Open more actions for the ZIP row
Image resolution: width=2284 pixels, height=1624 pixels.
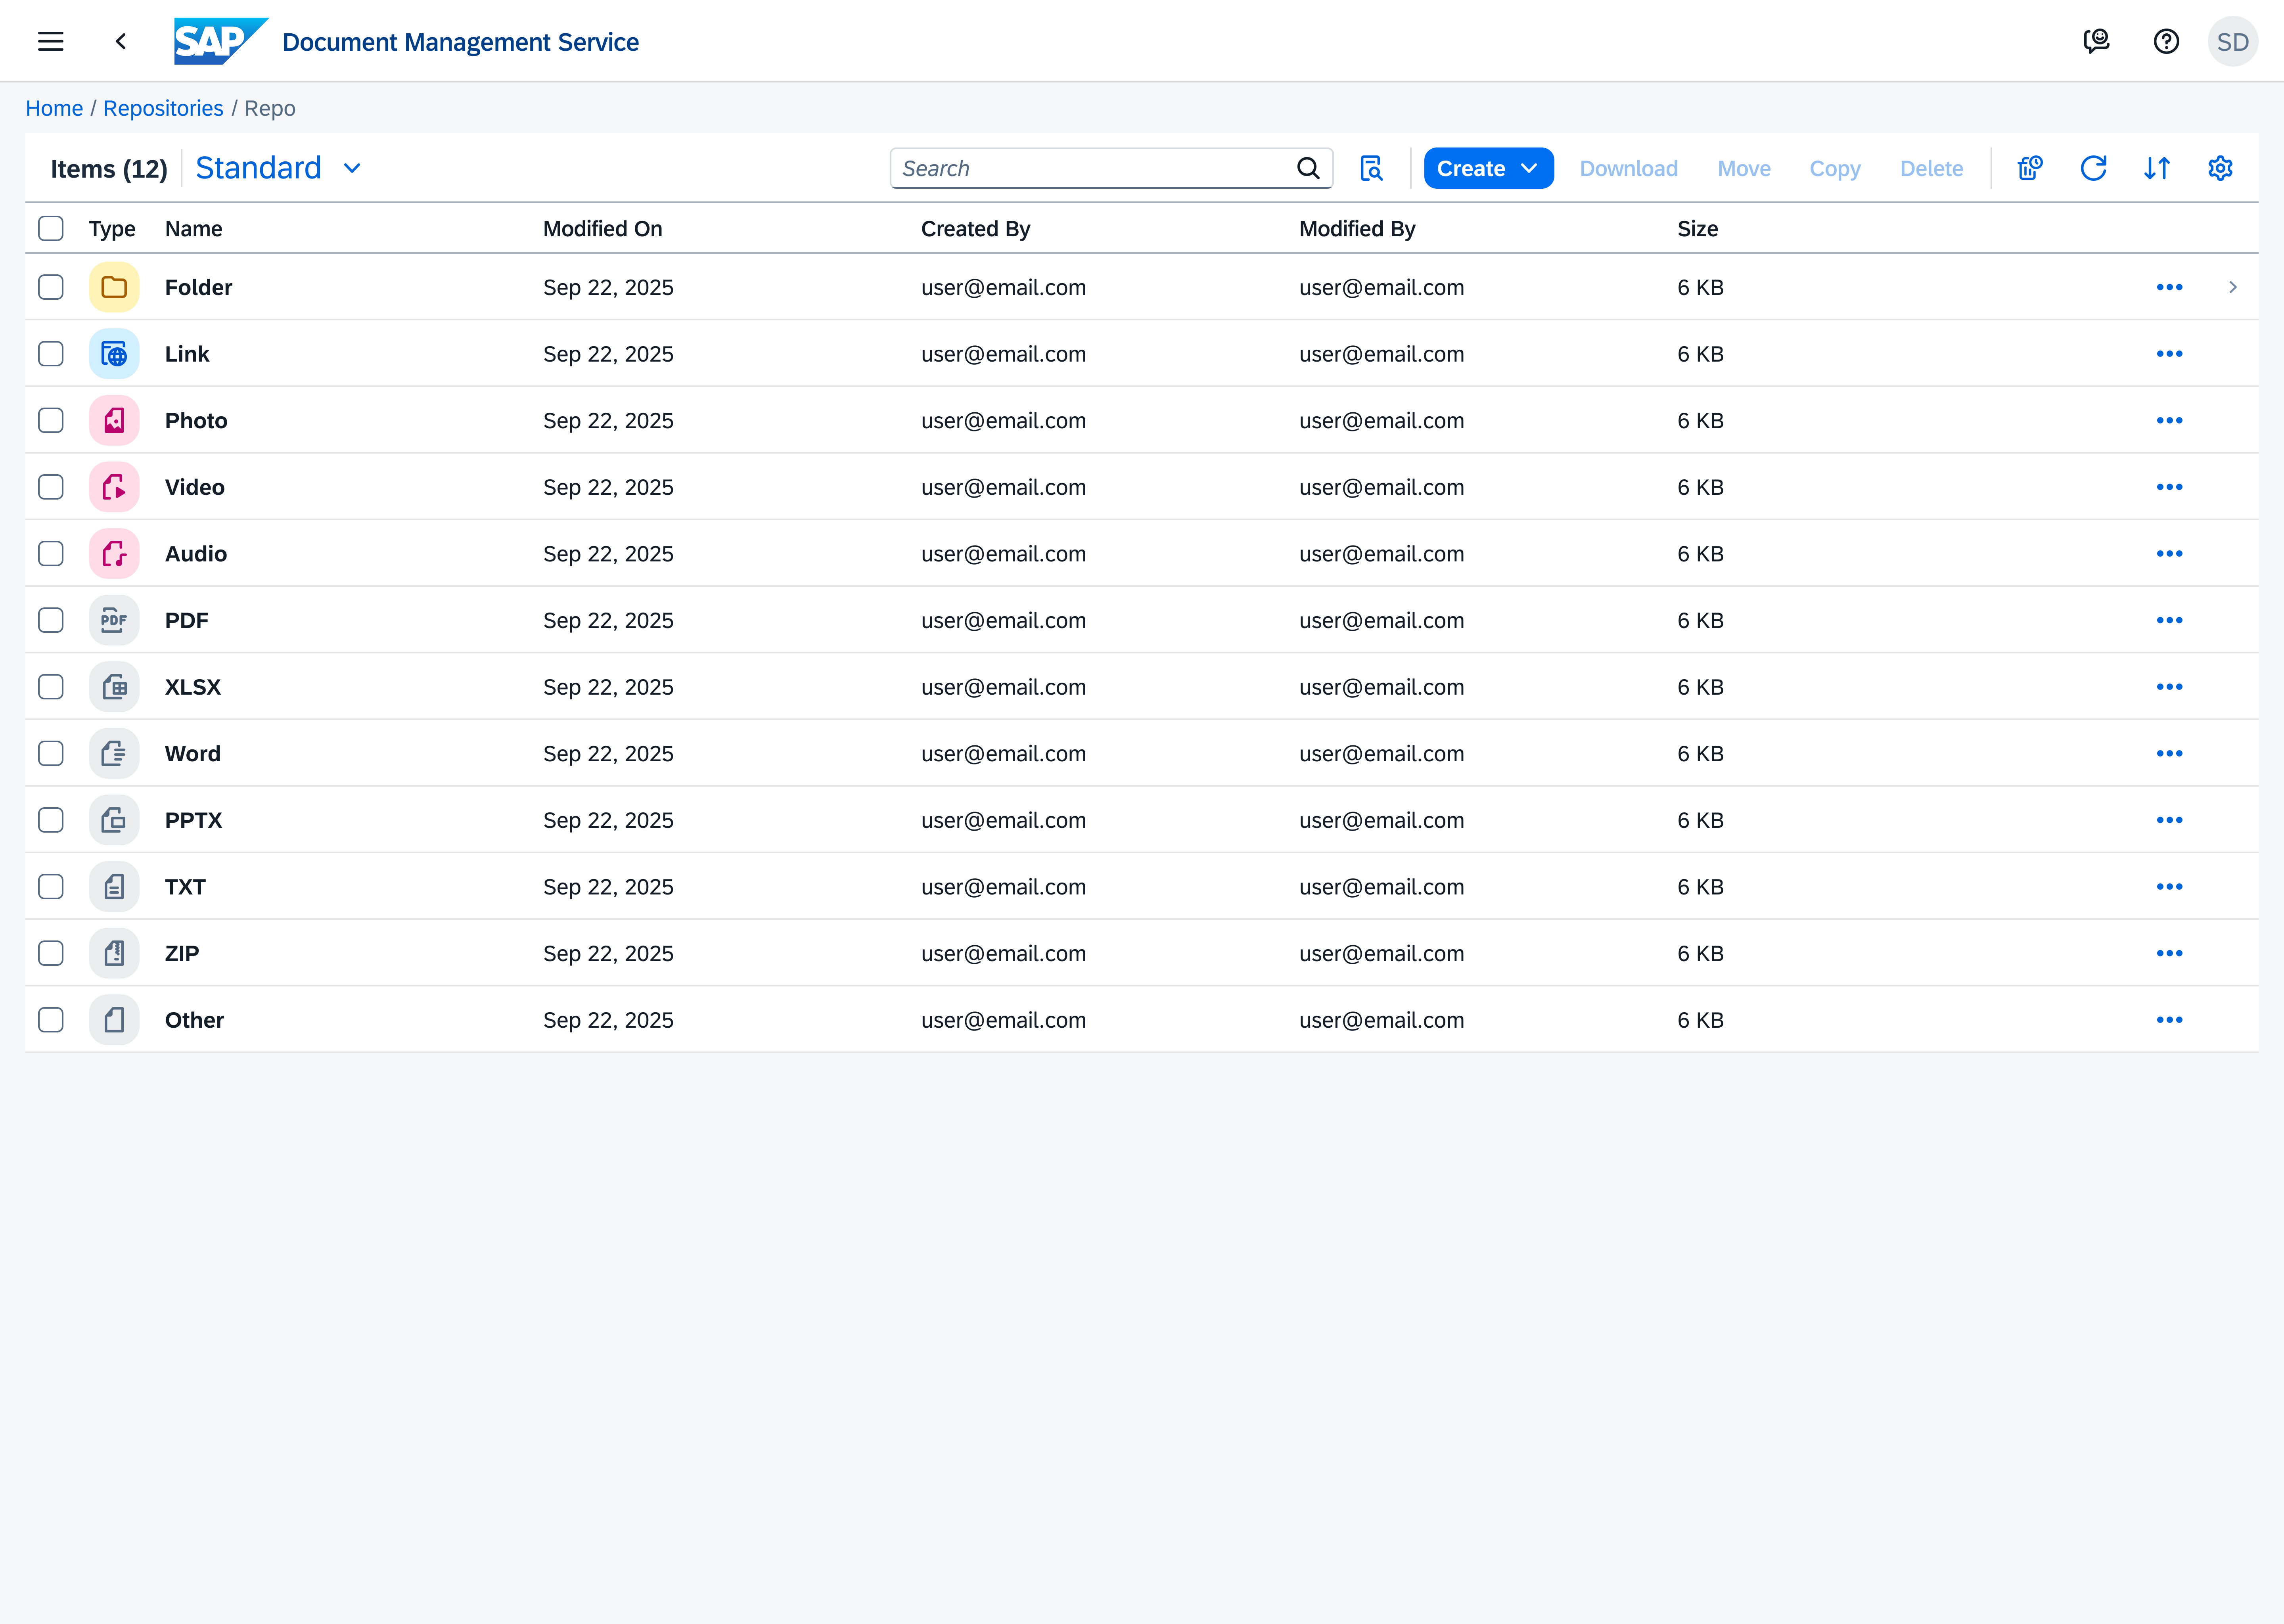pyautogui.click(x=2169, y=953)
